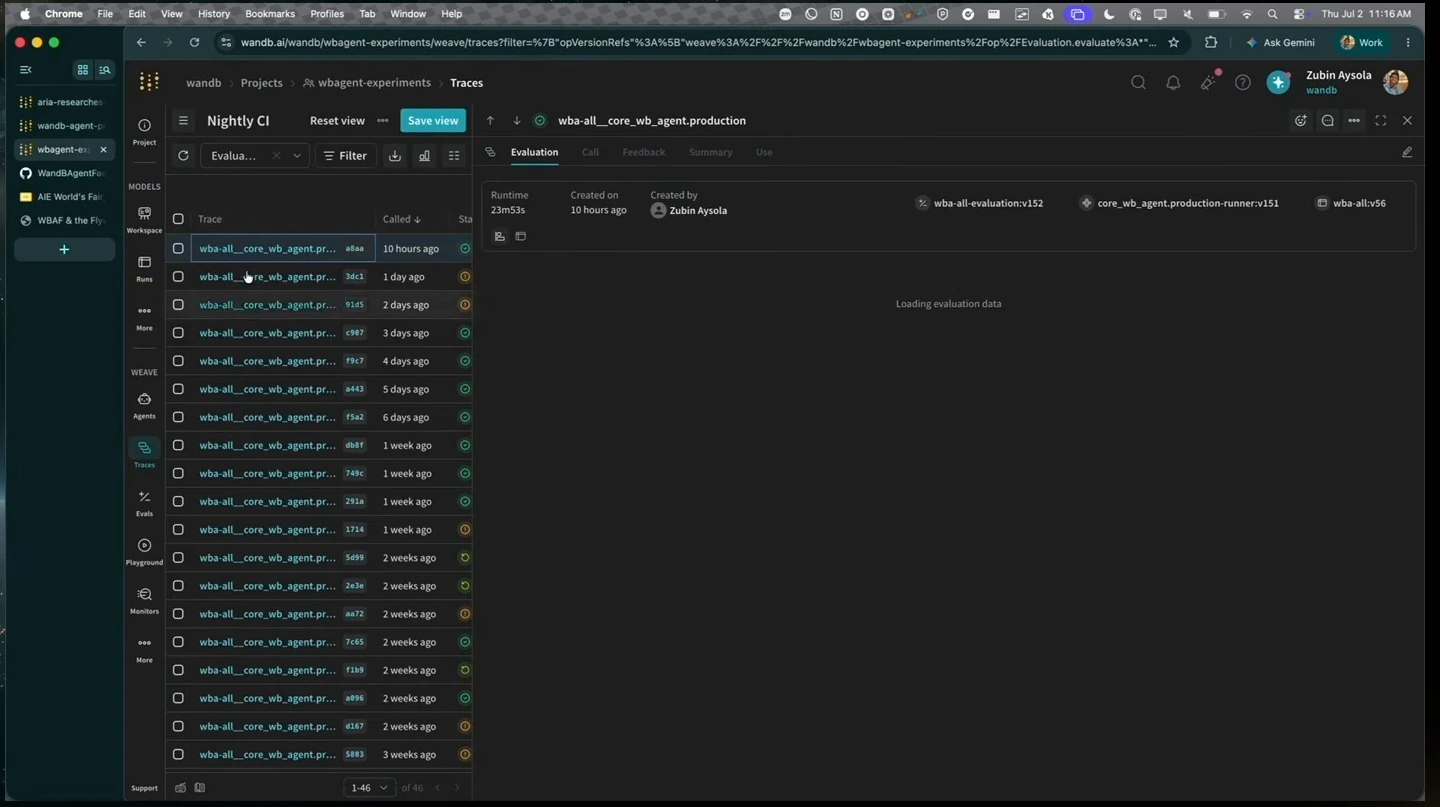
Task: Open the Project section in sidebar
Action: tap(144, 131)
